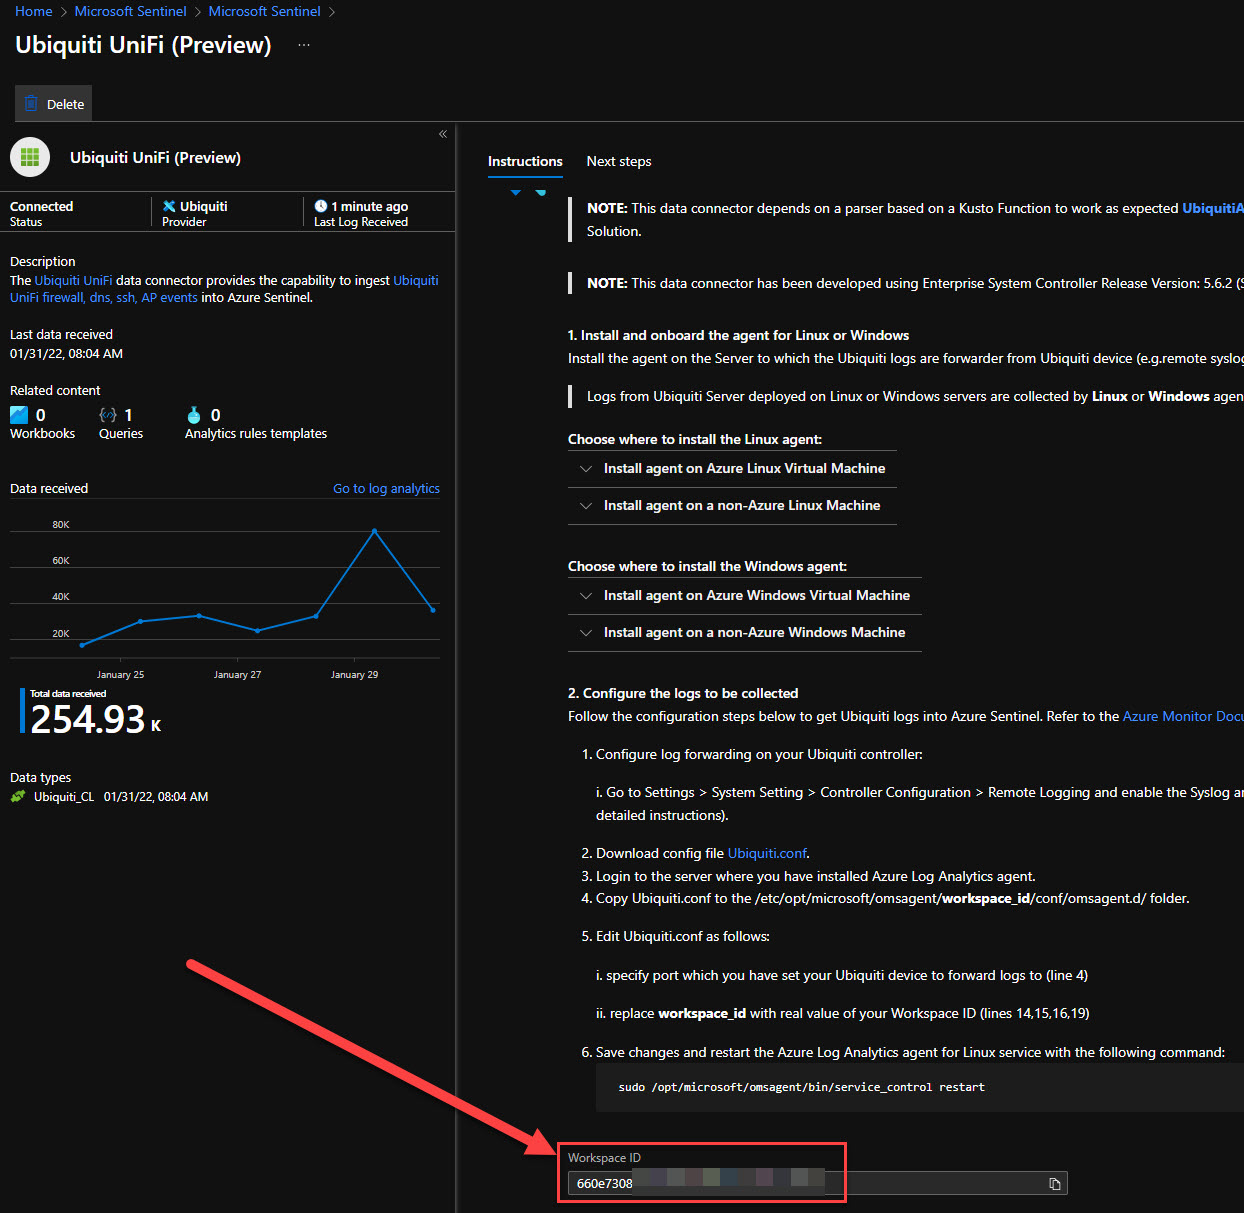The width and height of the screenshot is (1244, 1213).
Task: Click the 1 minute ago last log text
Action: [370, 206]
